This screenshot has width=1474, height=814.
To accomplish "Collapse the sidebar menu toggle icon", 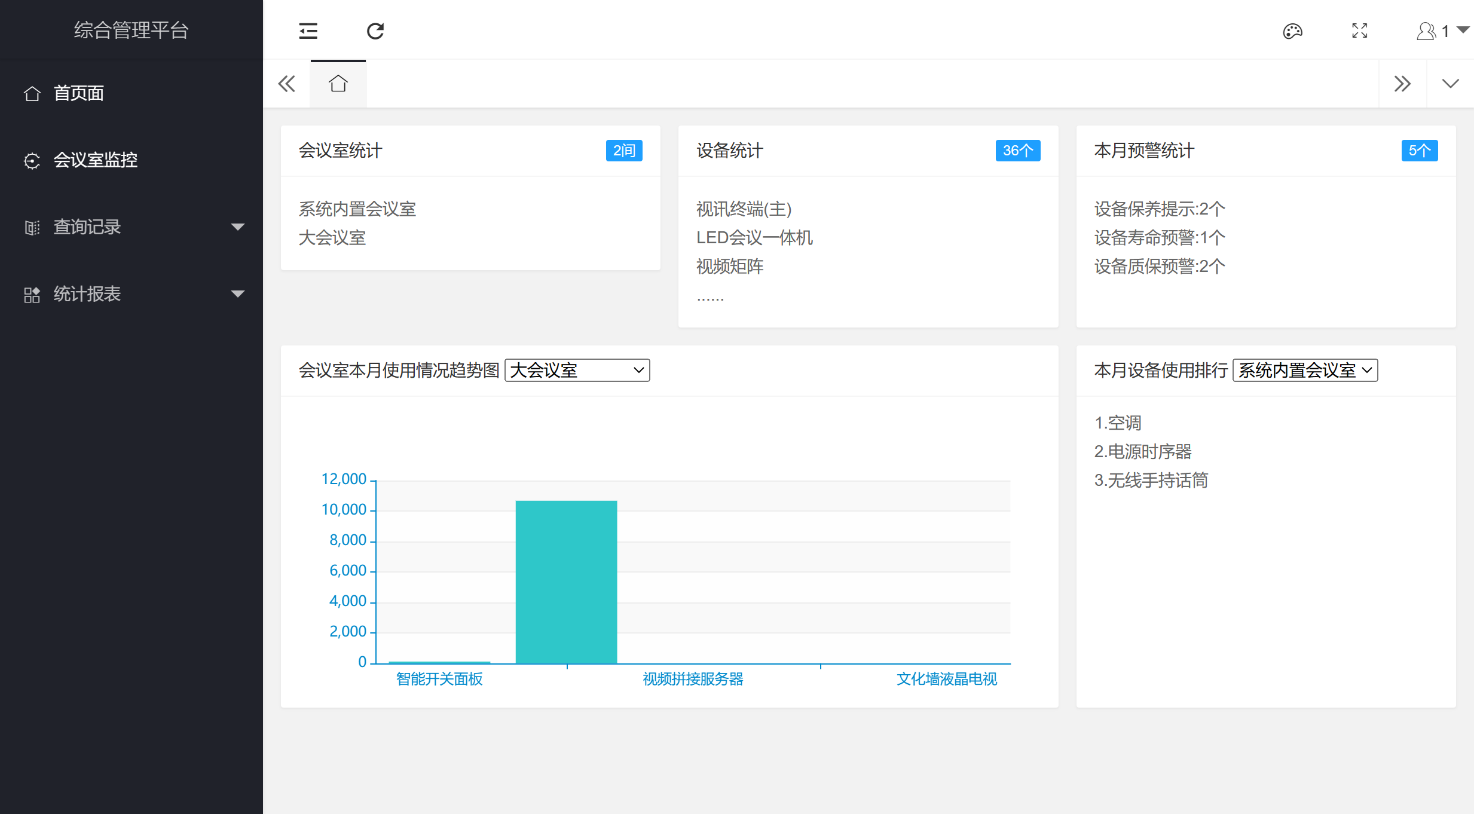I will (308, 31).
